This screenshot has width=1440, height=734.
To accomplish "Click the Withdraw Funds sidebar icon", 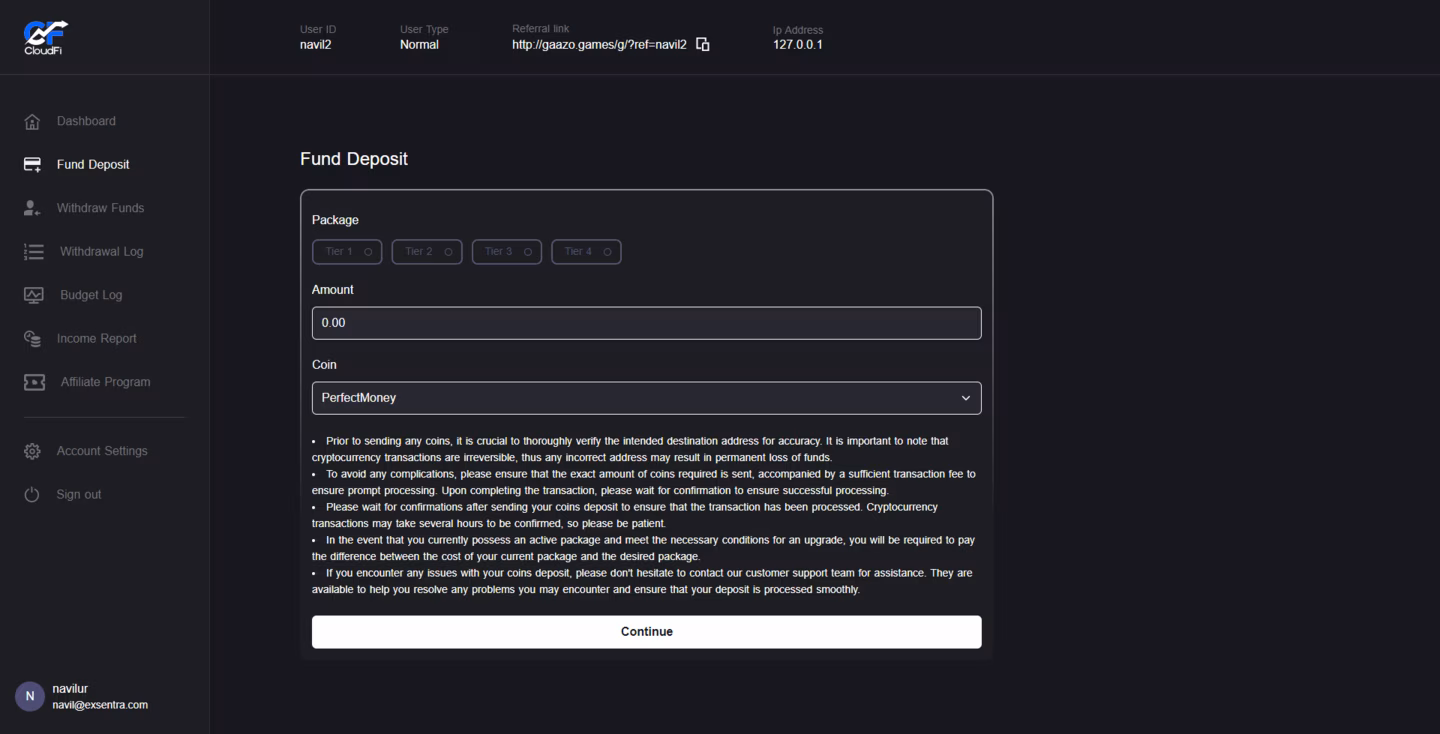I will click(x=32, y=208).
